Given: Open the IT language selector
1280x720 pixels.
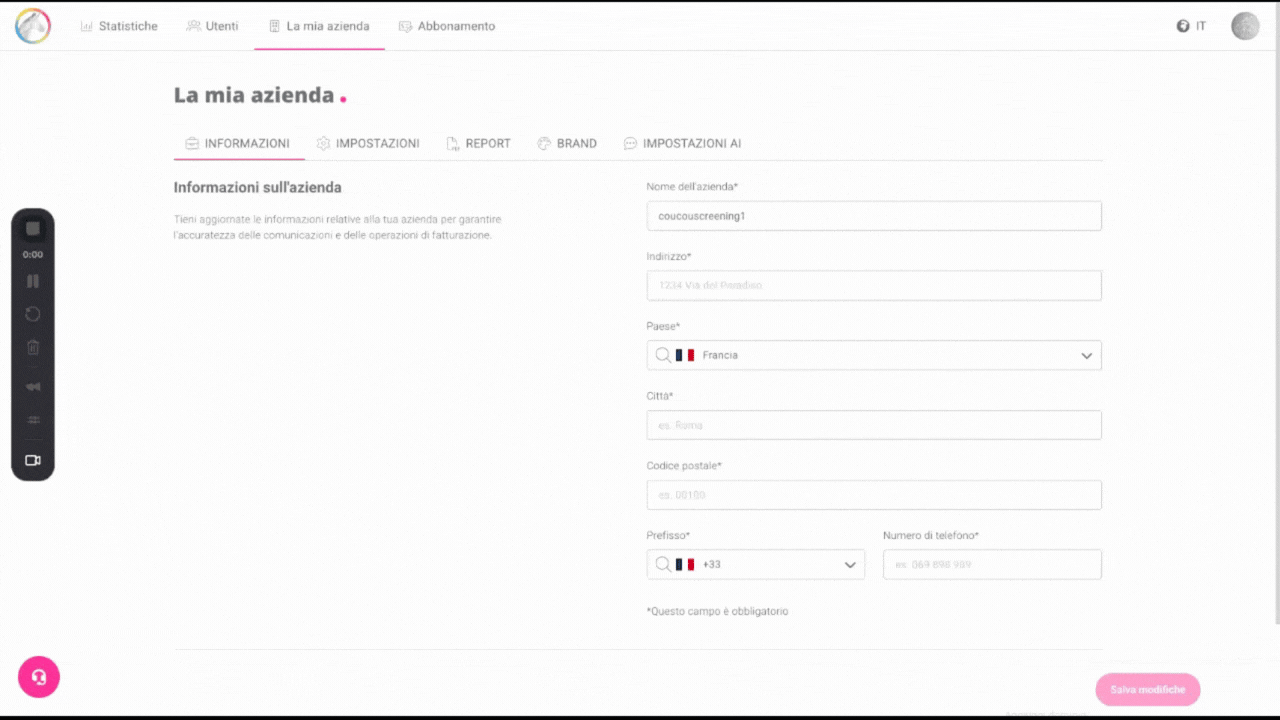Looking at the screenshot, I should coord(1192,26).
